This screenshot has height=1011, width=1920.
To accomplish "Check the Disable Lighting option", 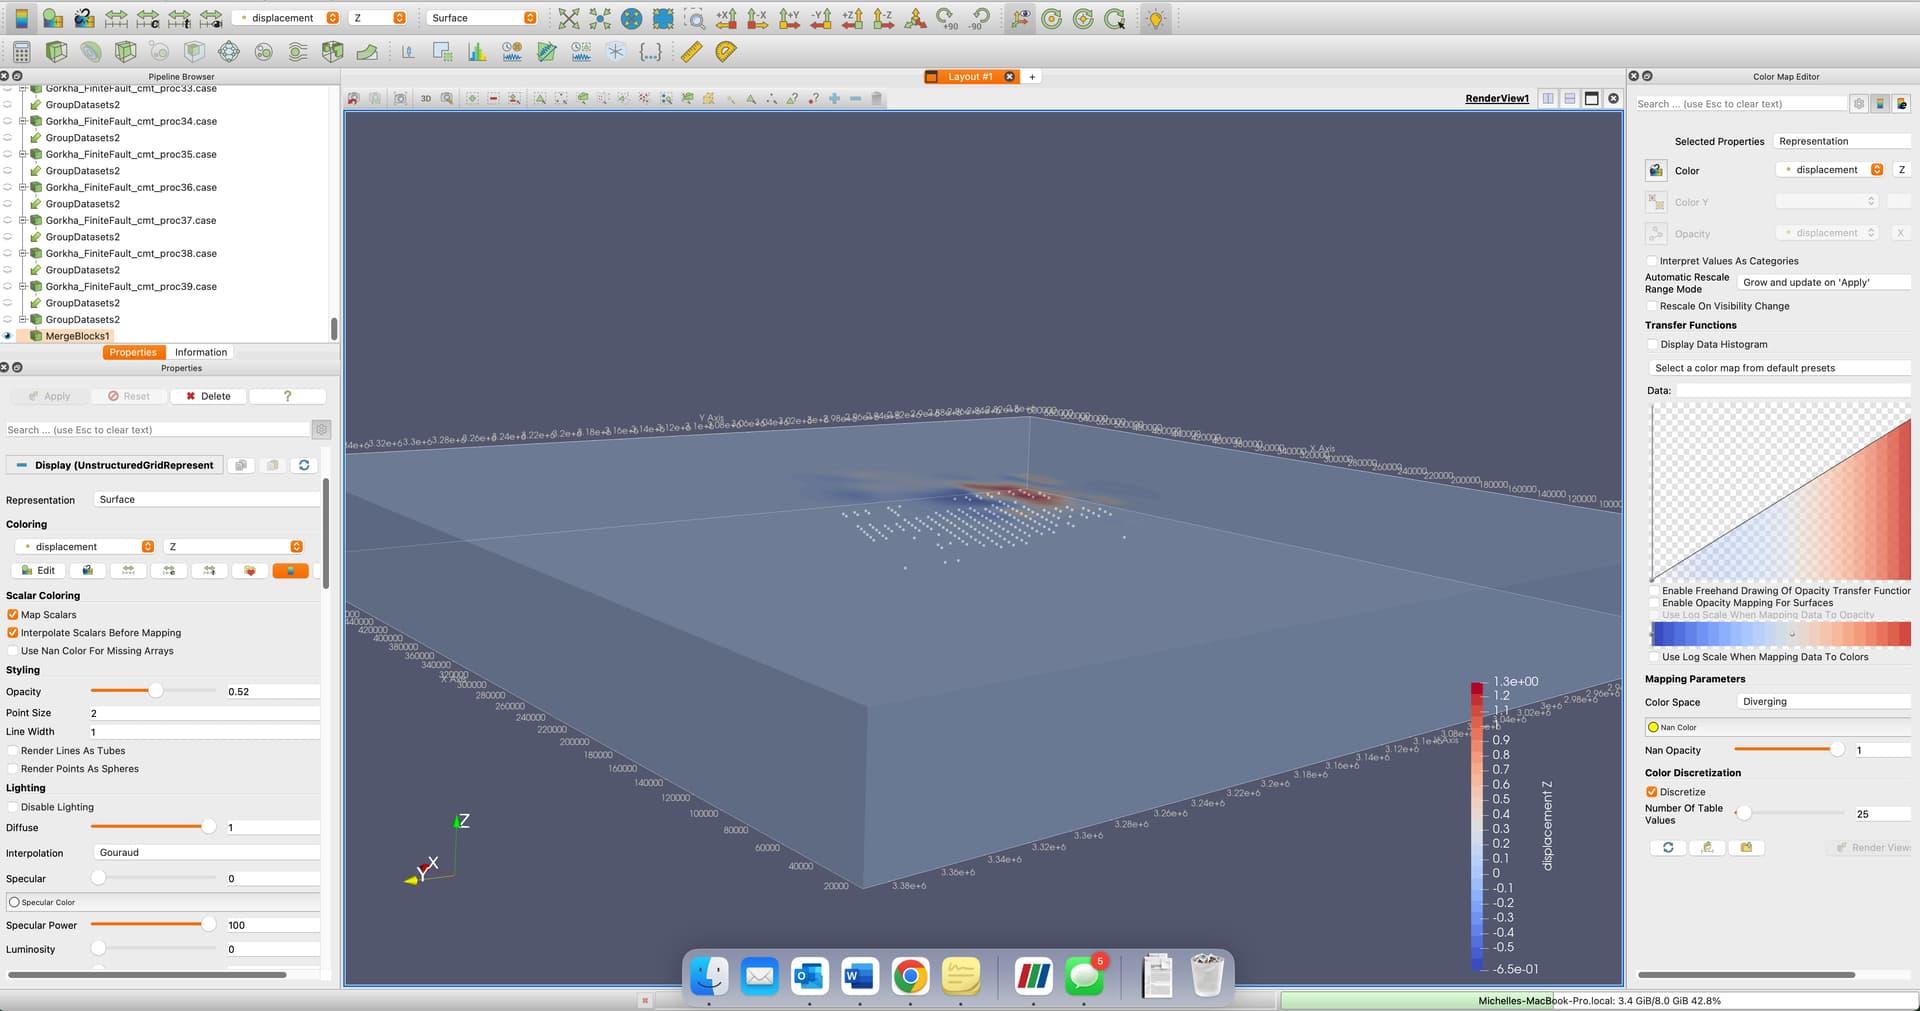I will 13,807.
